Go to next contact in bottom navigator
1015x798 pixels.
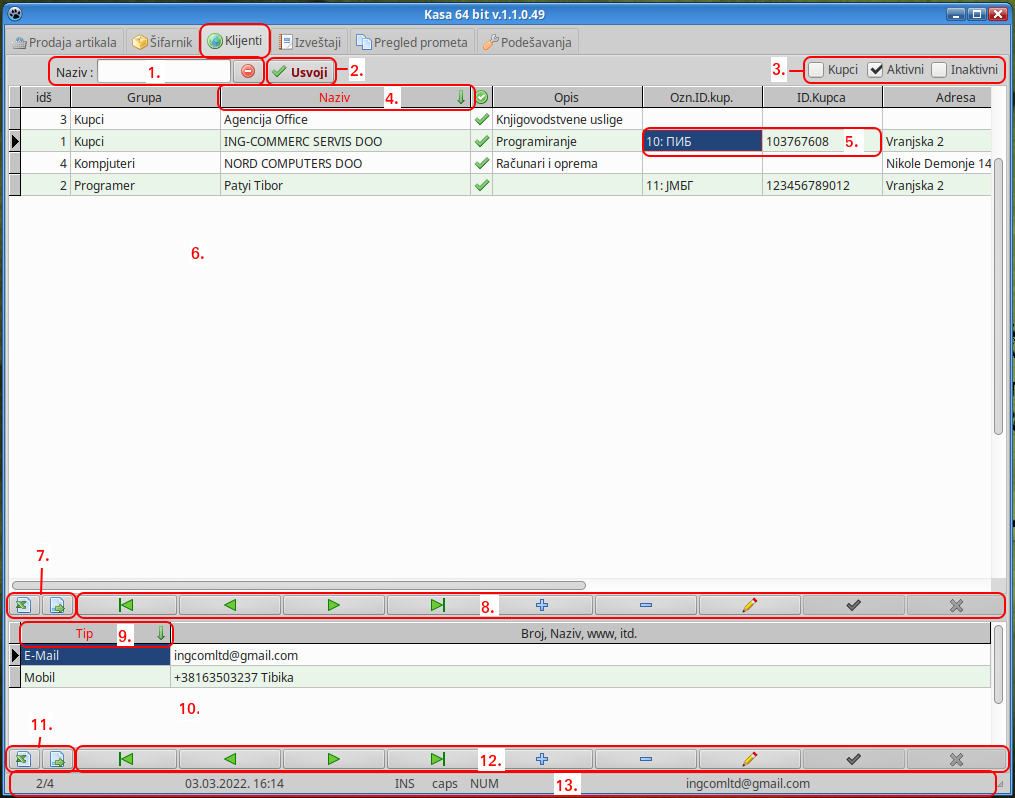[x=333, y=759]
